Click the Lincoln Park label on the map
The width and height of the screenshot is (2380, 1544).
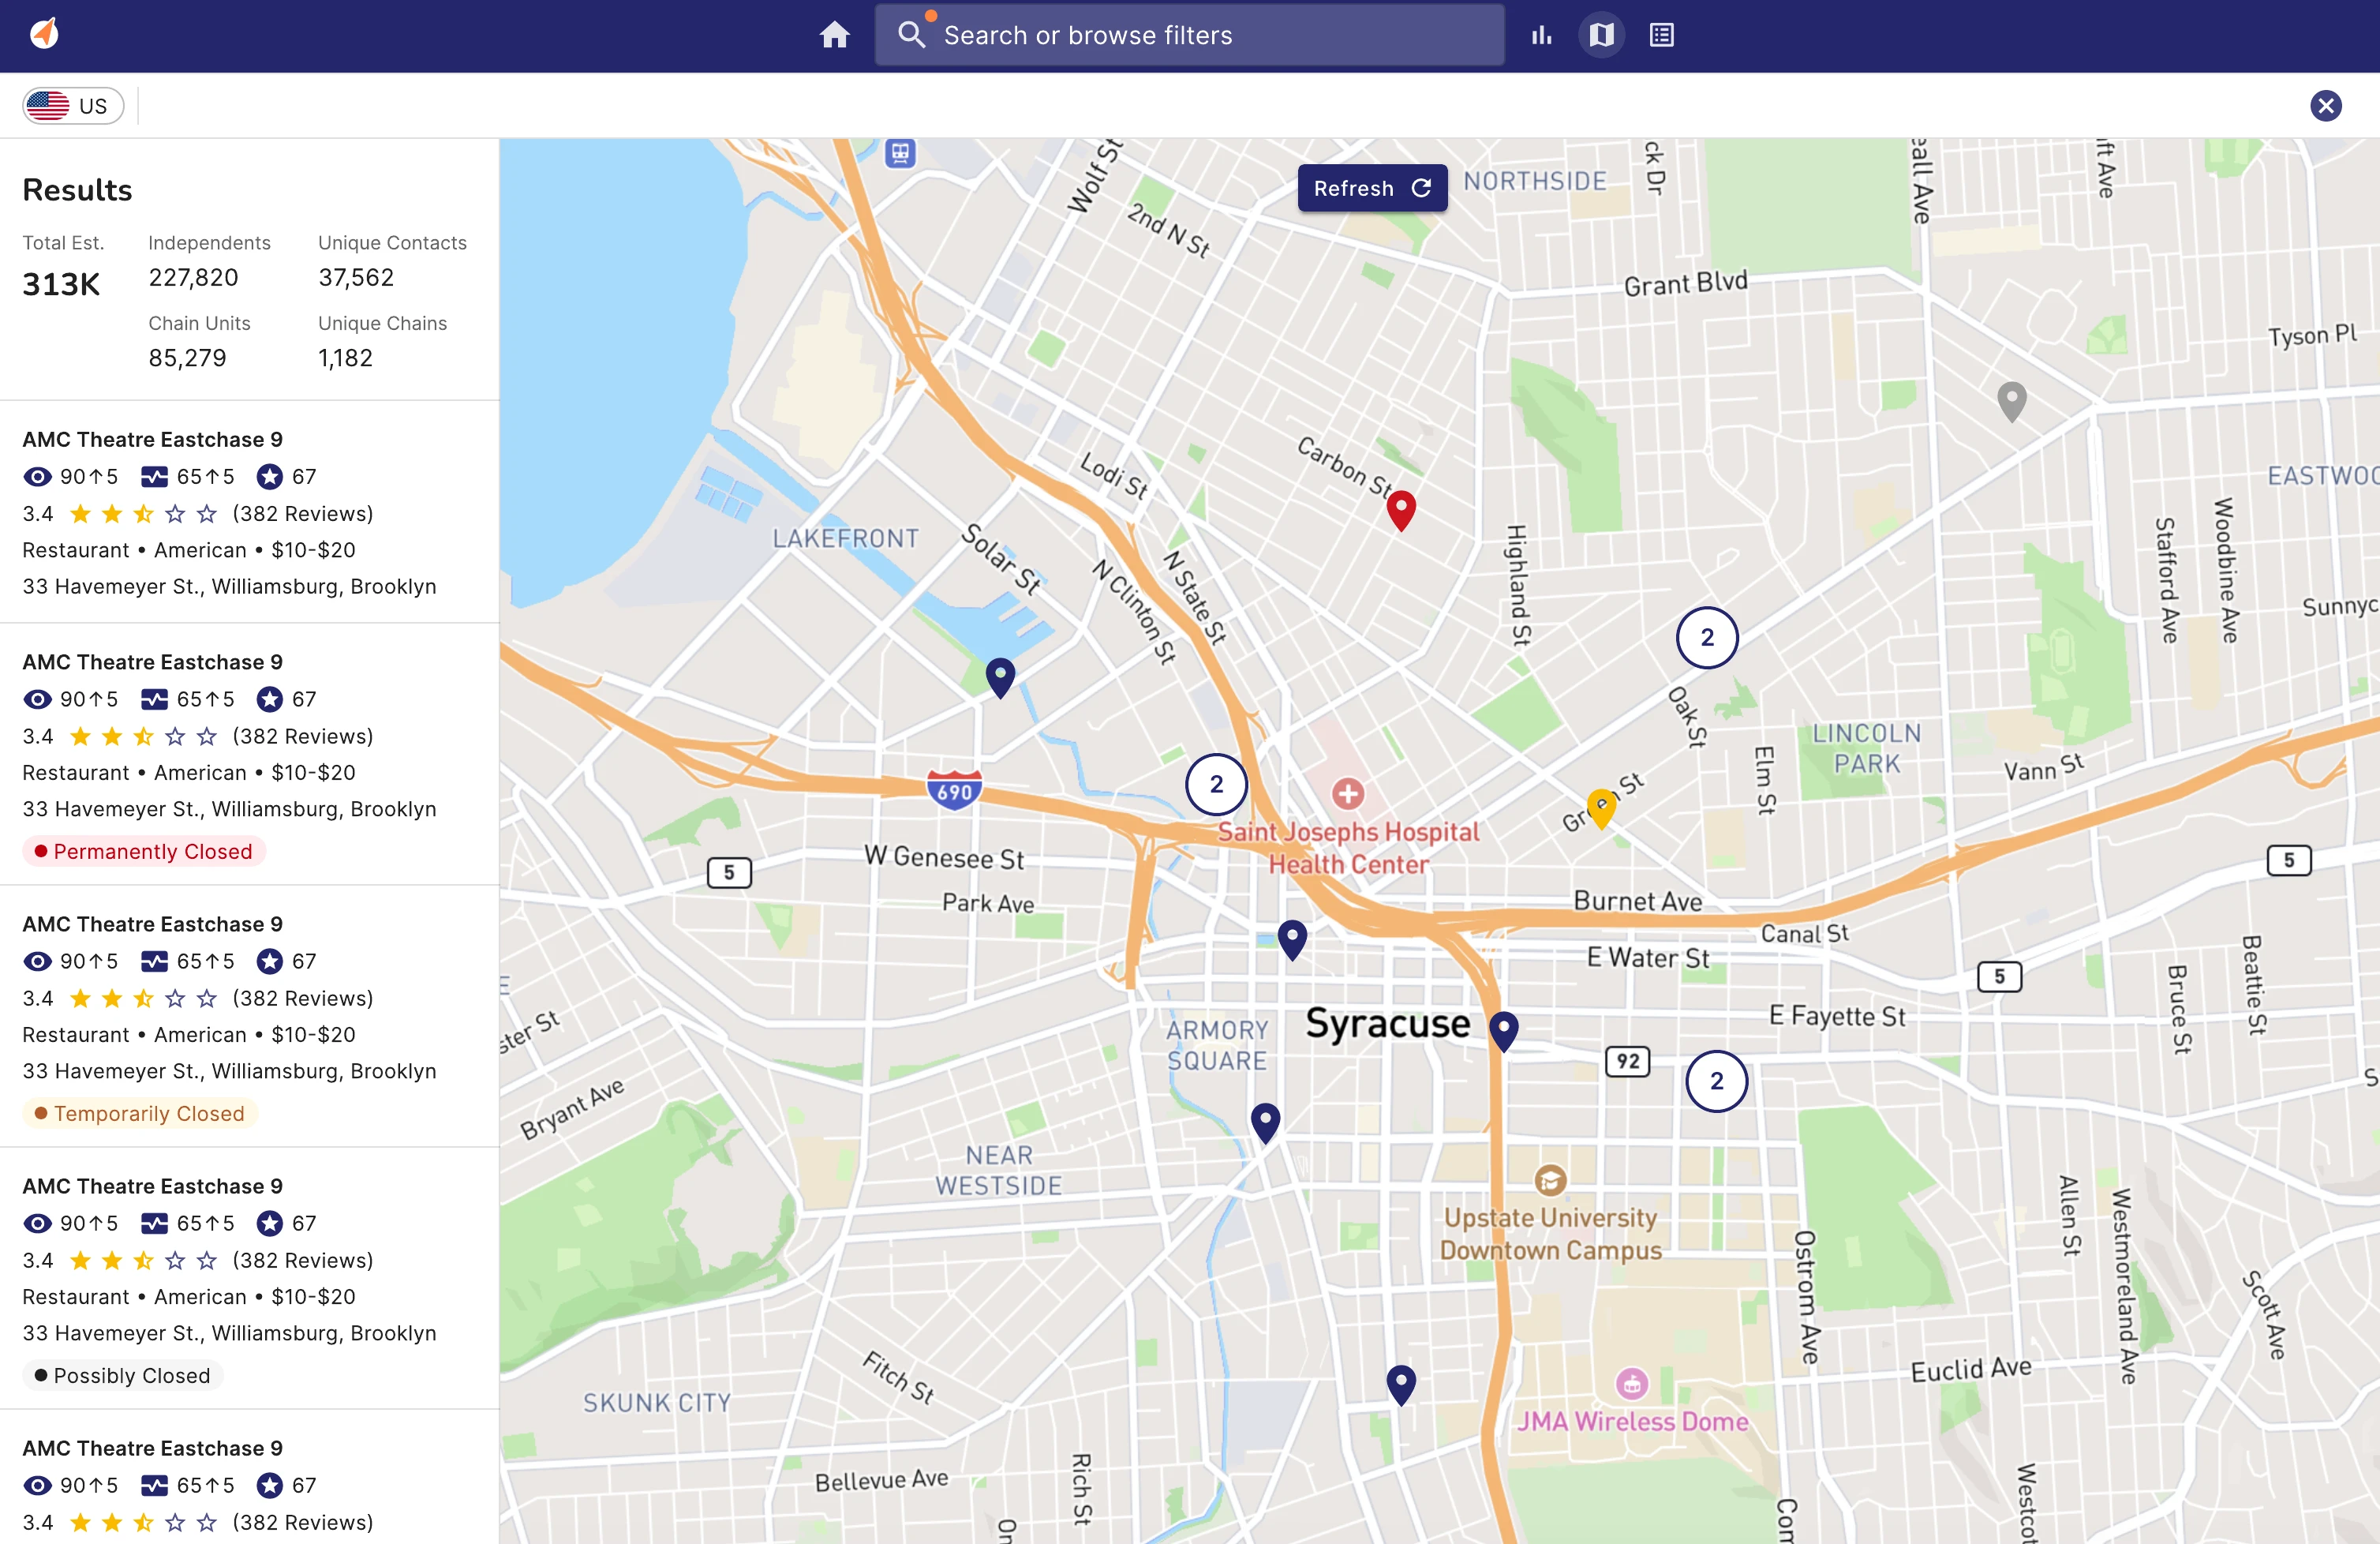click(1866, 748)
